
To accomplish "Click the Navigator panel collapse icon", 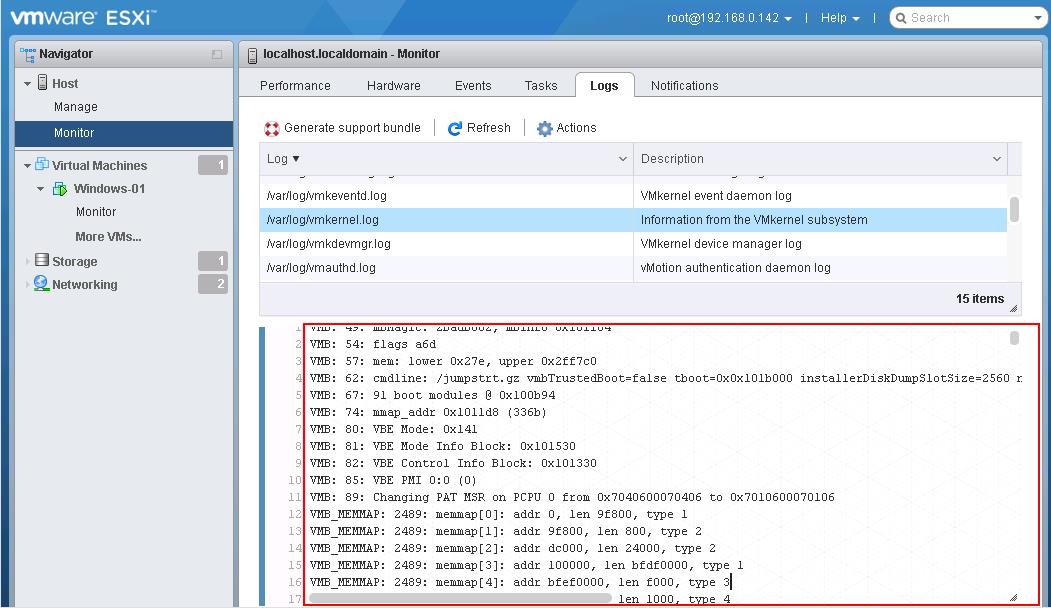I will [217, 55].
